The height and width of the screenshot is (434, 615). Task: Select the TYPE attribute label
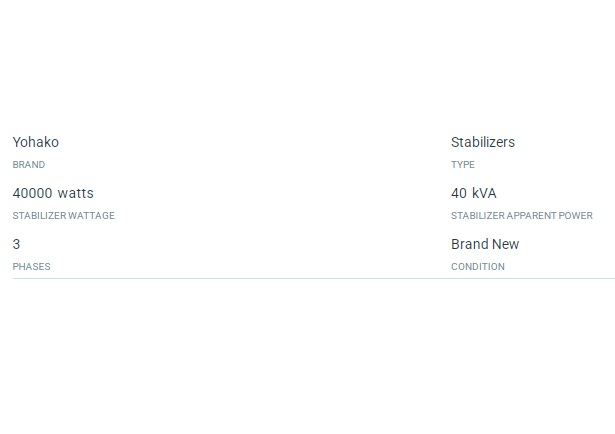pyautogui.click(x=463, y=165)
